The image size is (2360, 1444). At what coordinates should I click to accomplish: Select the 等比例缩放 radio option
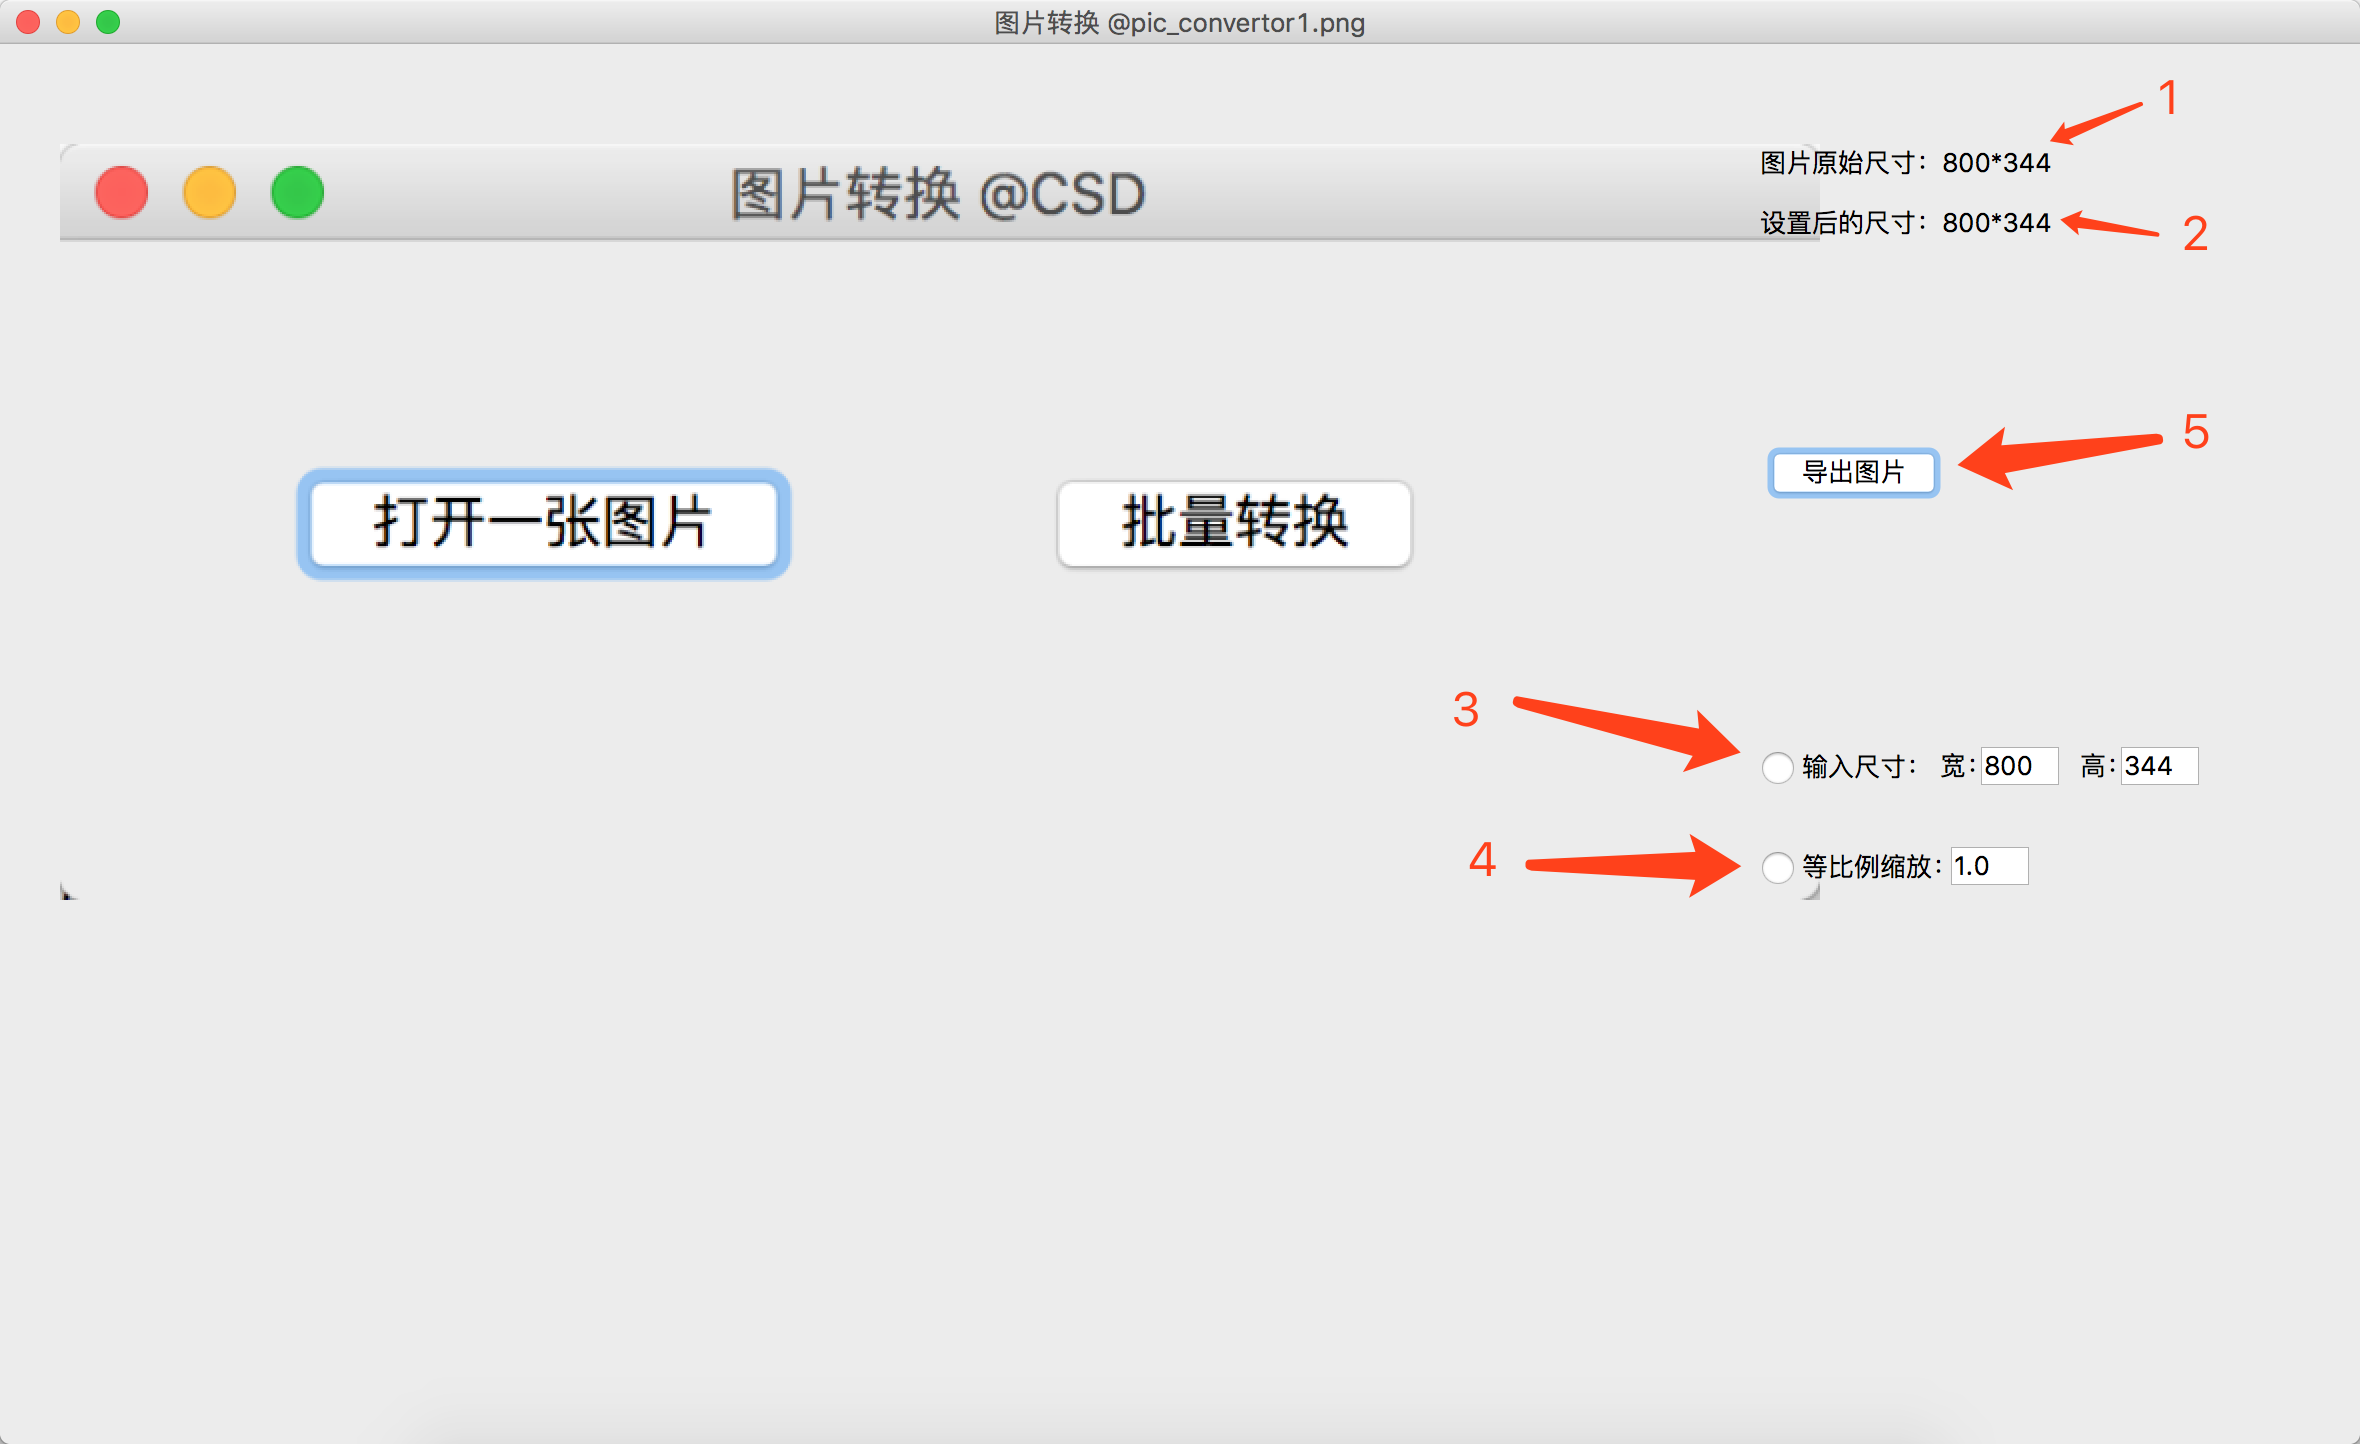pos(1778,868)
